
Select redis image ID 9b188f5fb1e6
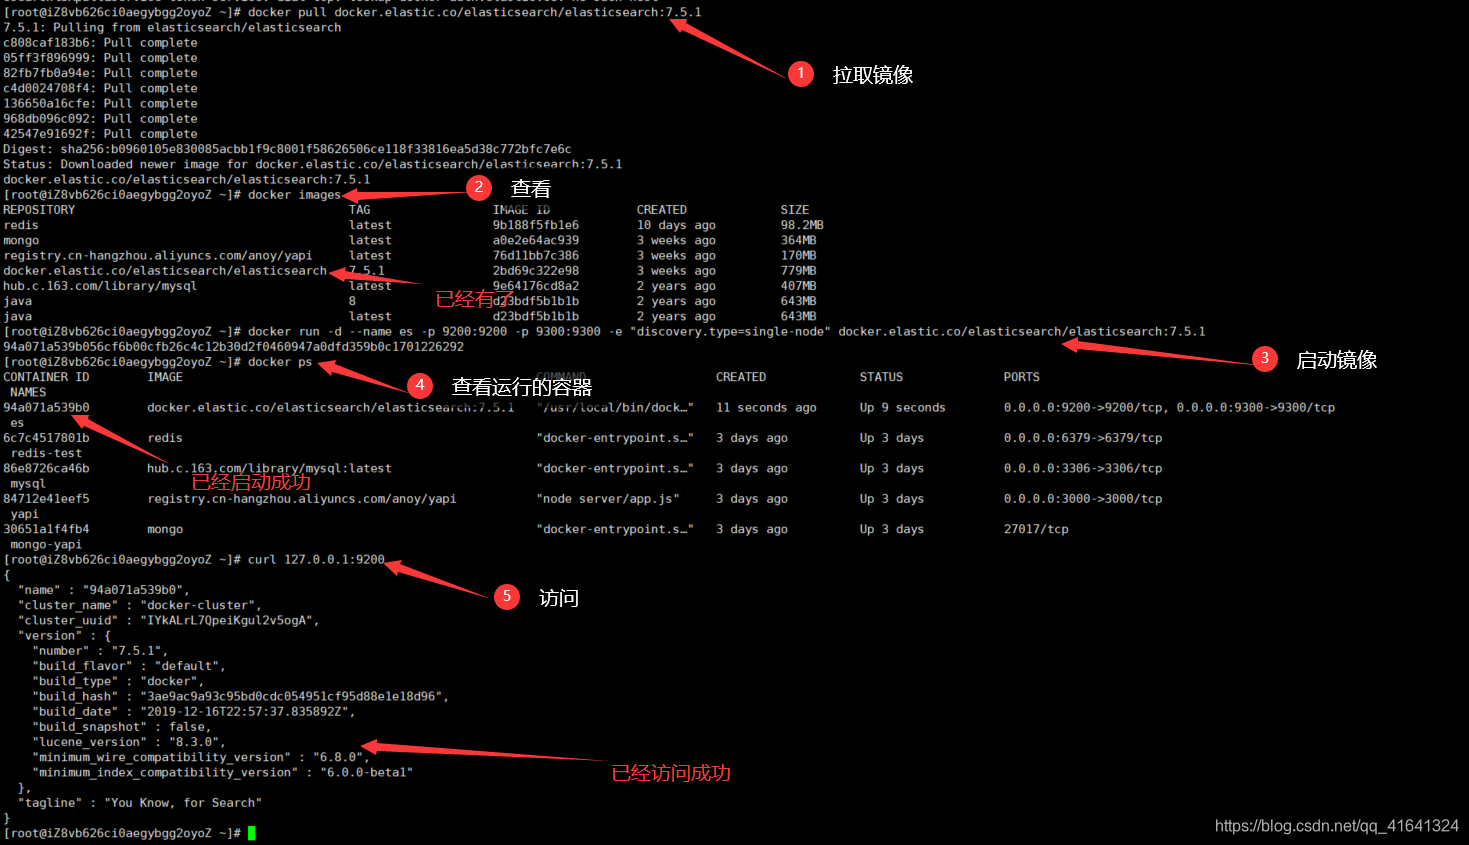pyautogui.click(x=536, y=225)
